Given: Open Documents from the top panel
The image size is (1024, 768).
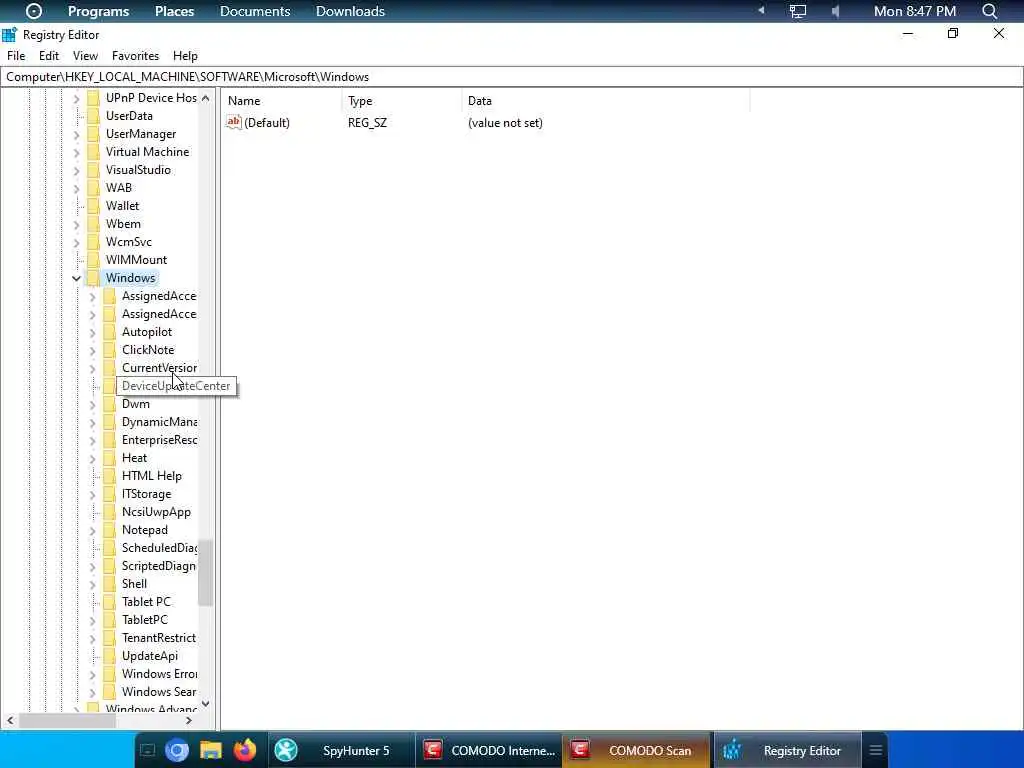Looking at the screenshot, I should (x=255, y=11).
